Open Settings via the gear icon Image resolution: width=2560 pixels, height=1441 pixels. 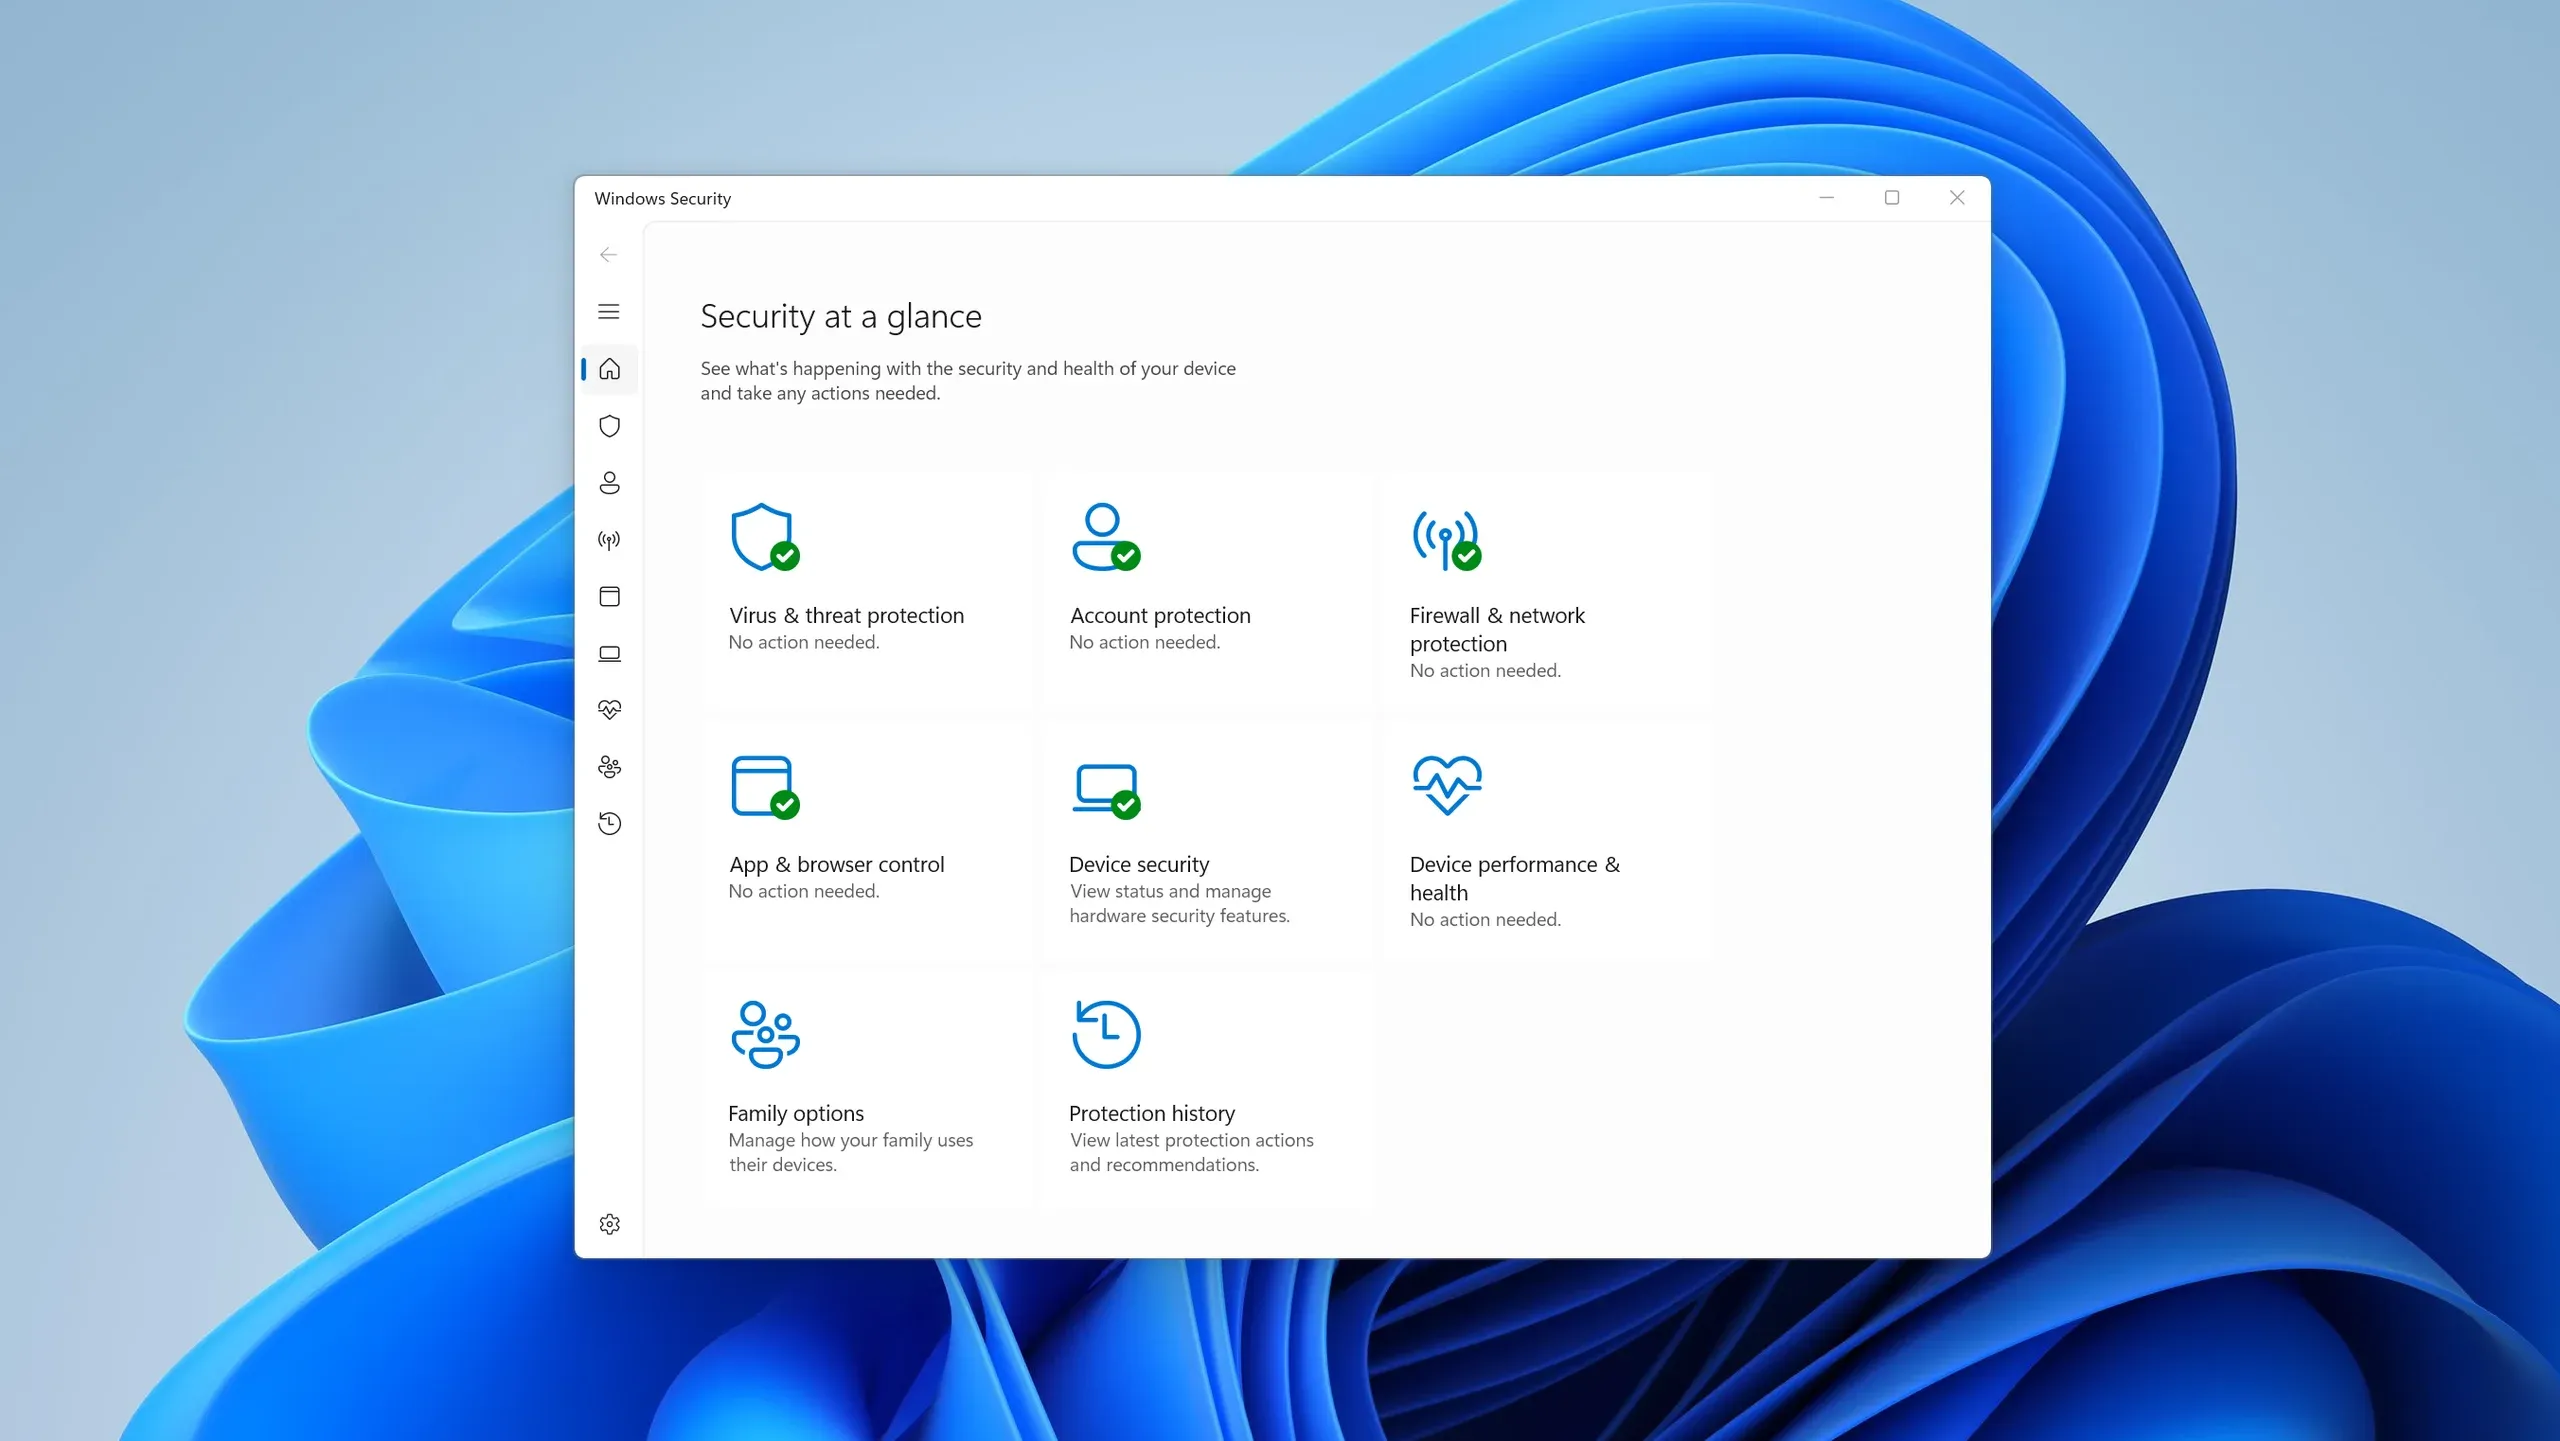coord(609,1224)
